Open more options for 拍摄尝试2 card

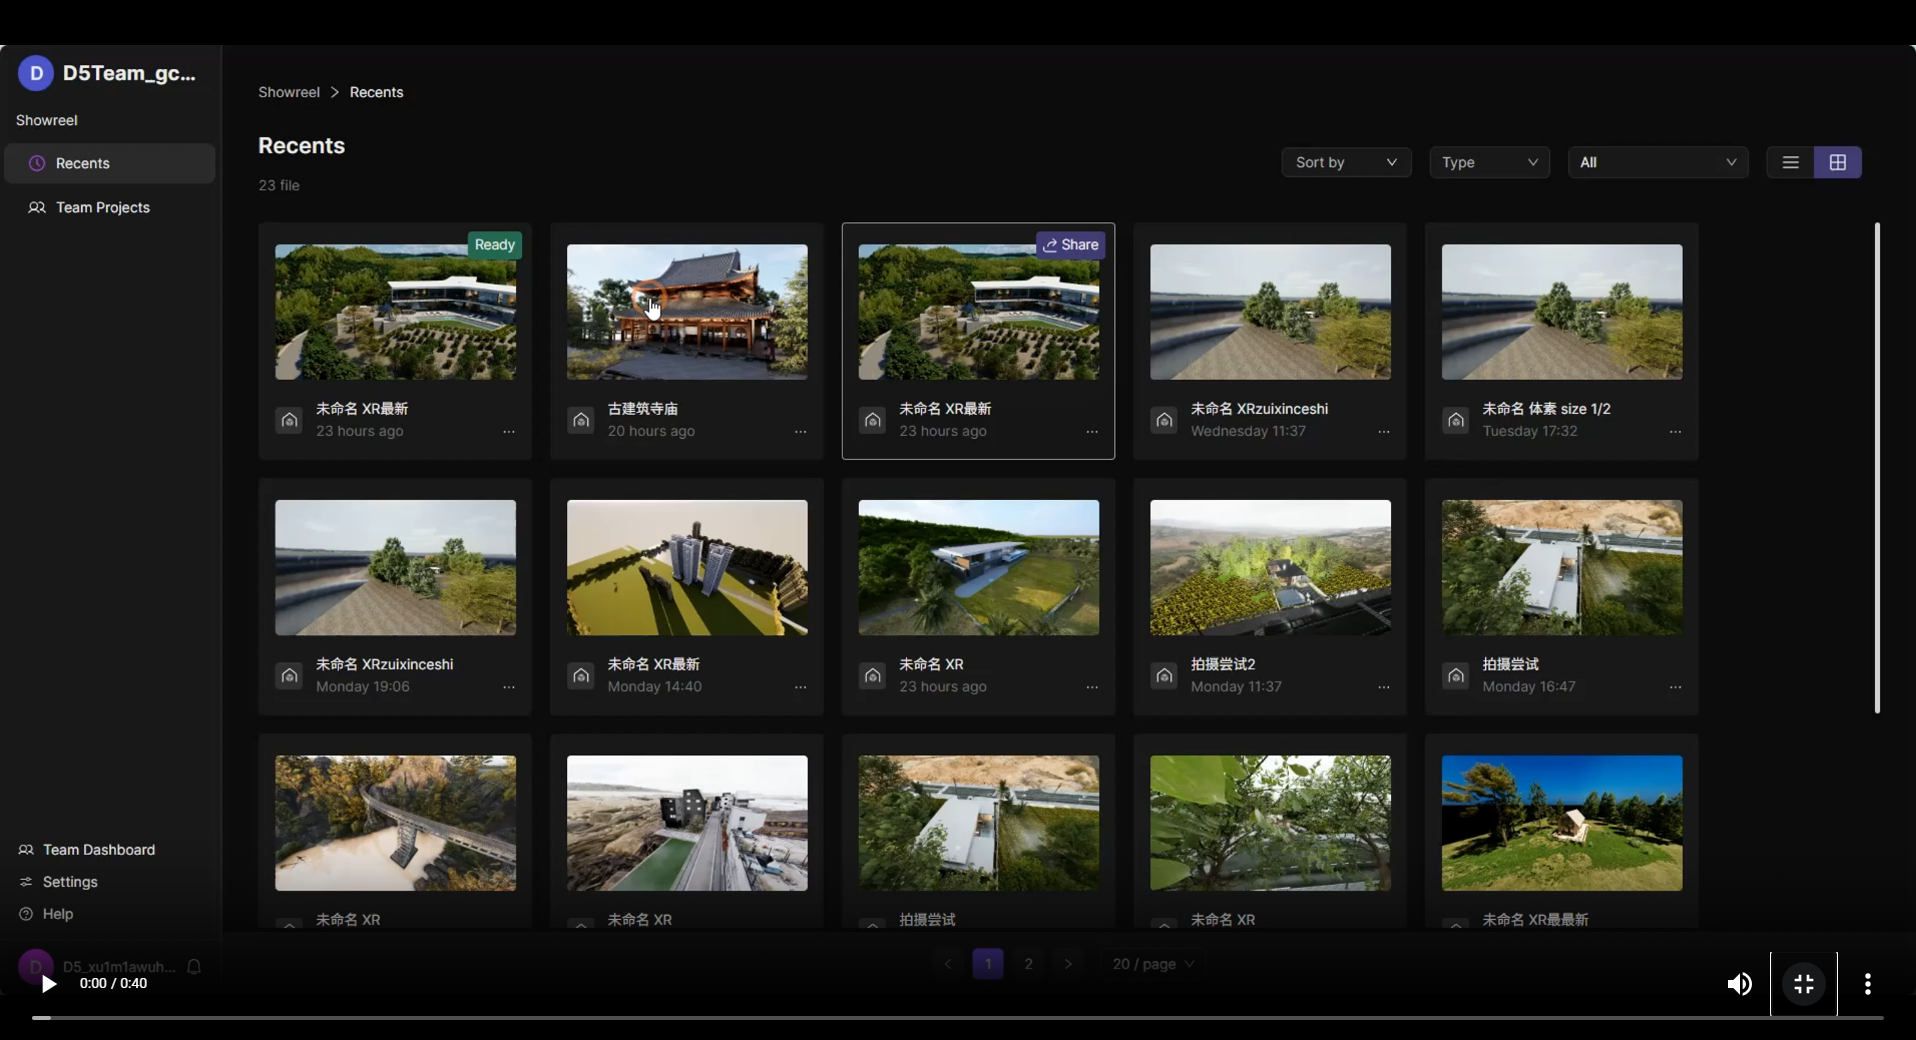pyautogui.click(x=1383, y=687)
